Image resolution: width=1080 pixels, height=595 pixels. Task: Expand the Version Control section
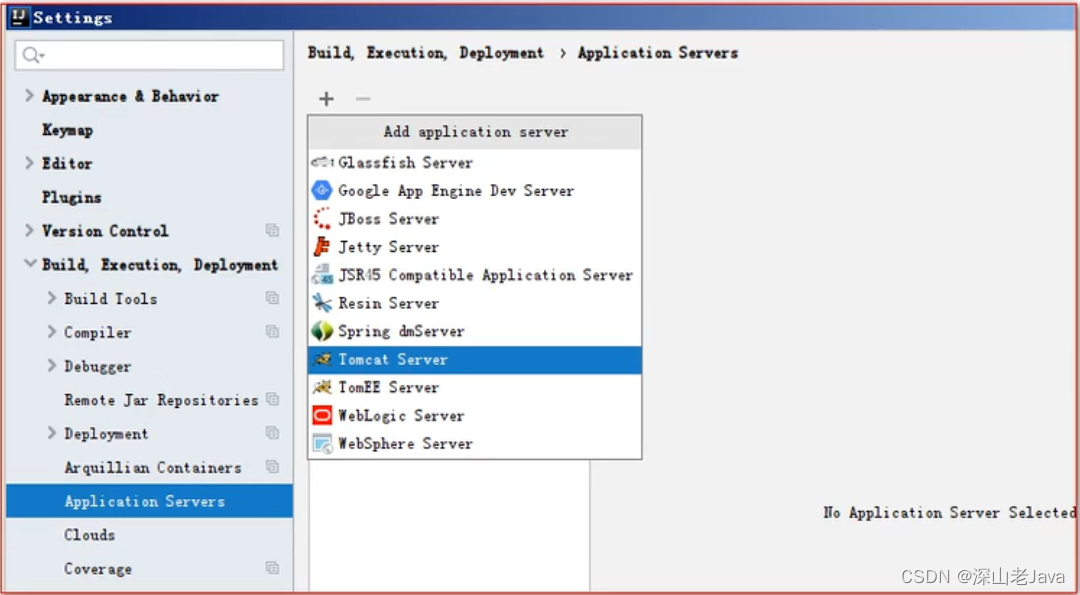[29, 231]
